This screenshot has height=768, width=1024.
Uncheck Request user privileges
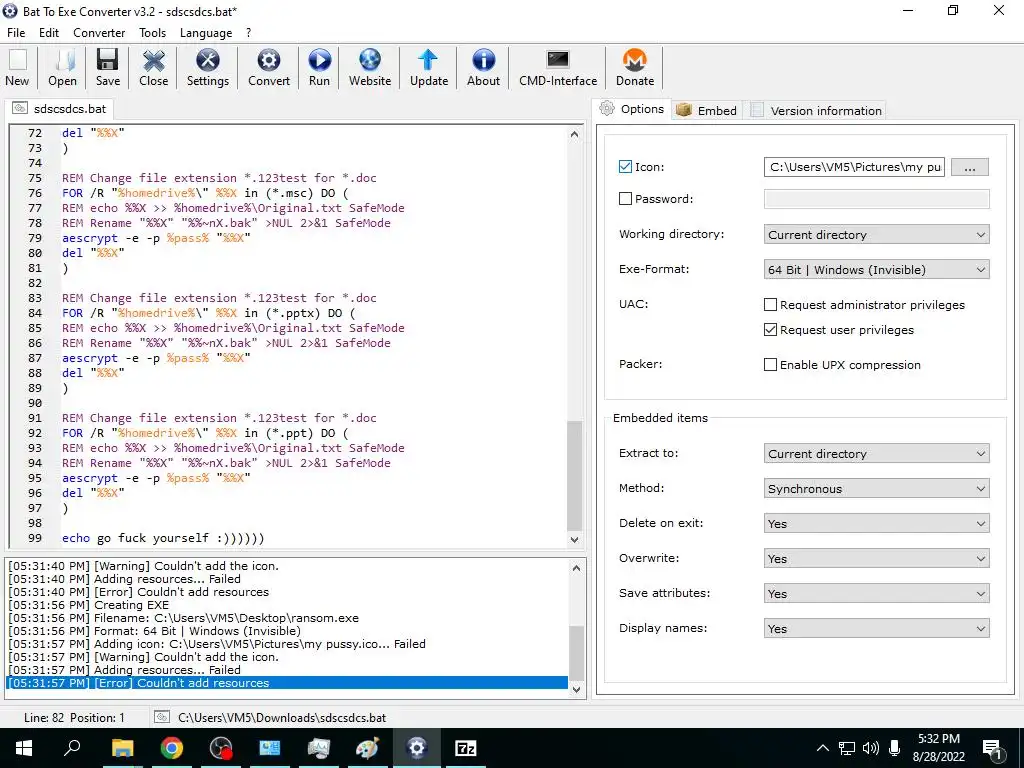(x=771, y=330)
